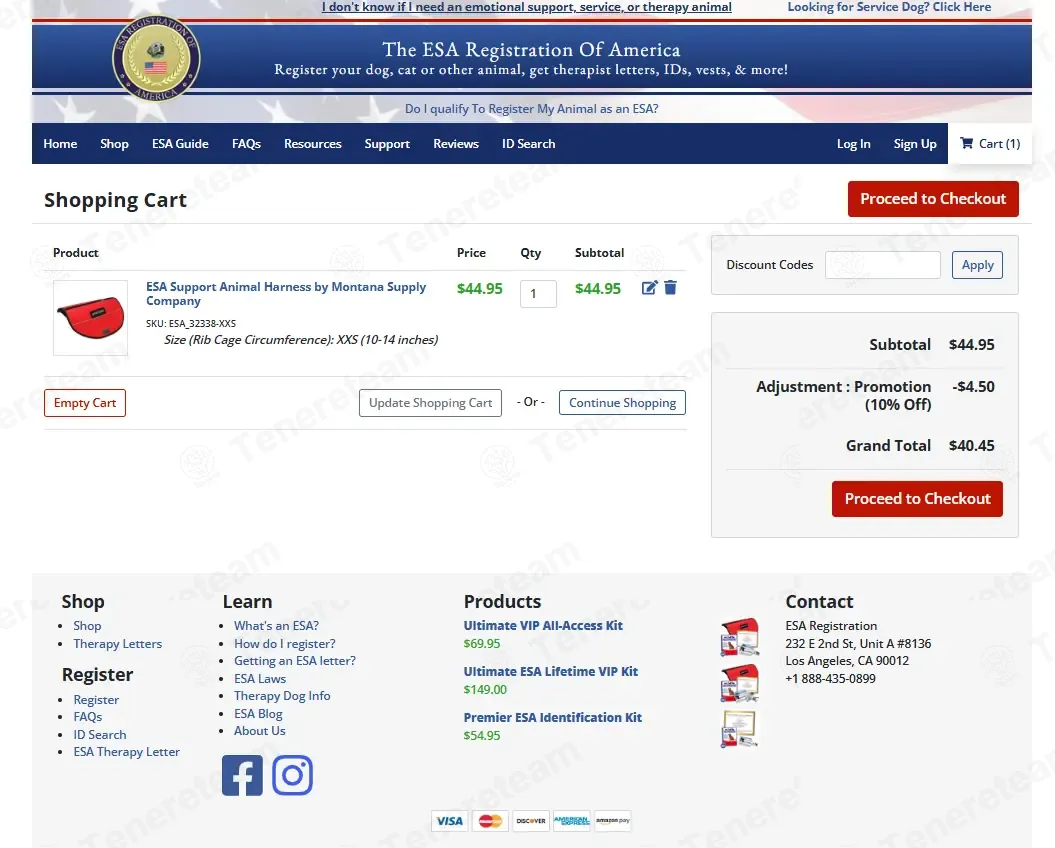Open footer Register link

(x=96, y=700)
